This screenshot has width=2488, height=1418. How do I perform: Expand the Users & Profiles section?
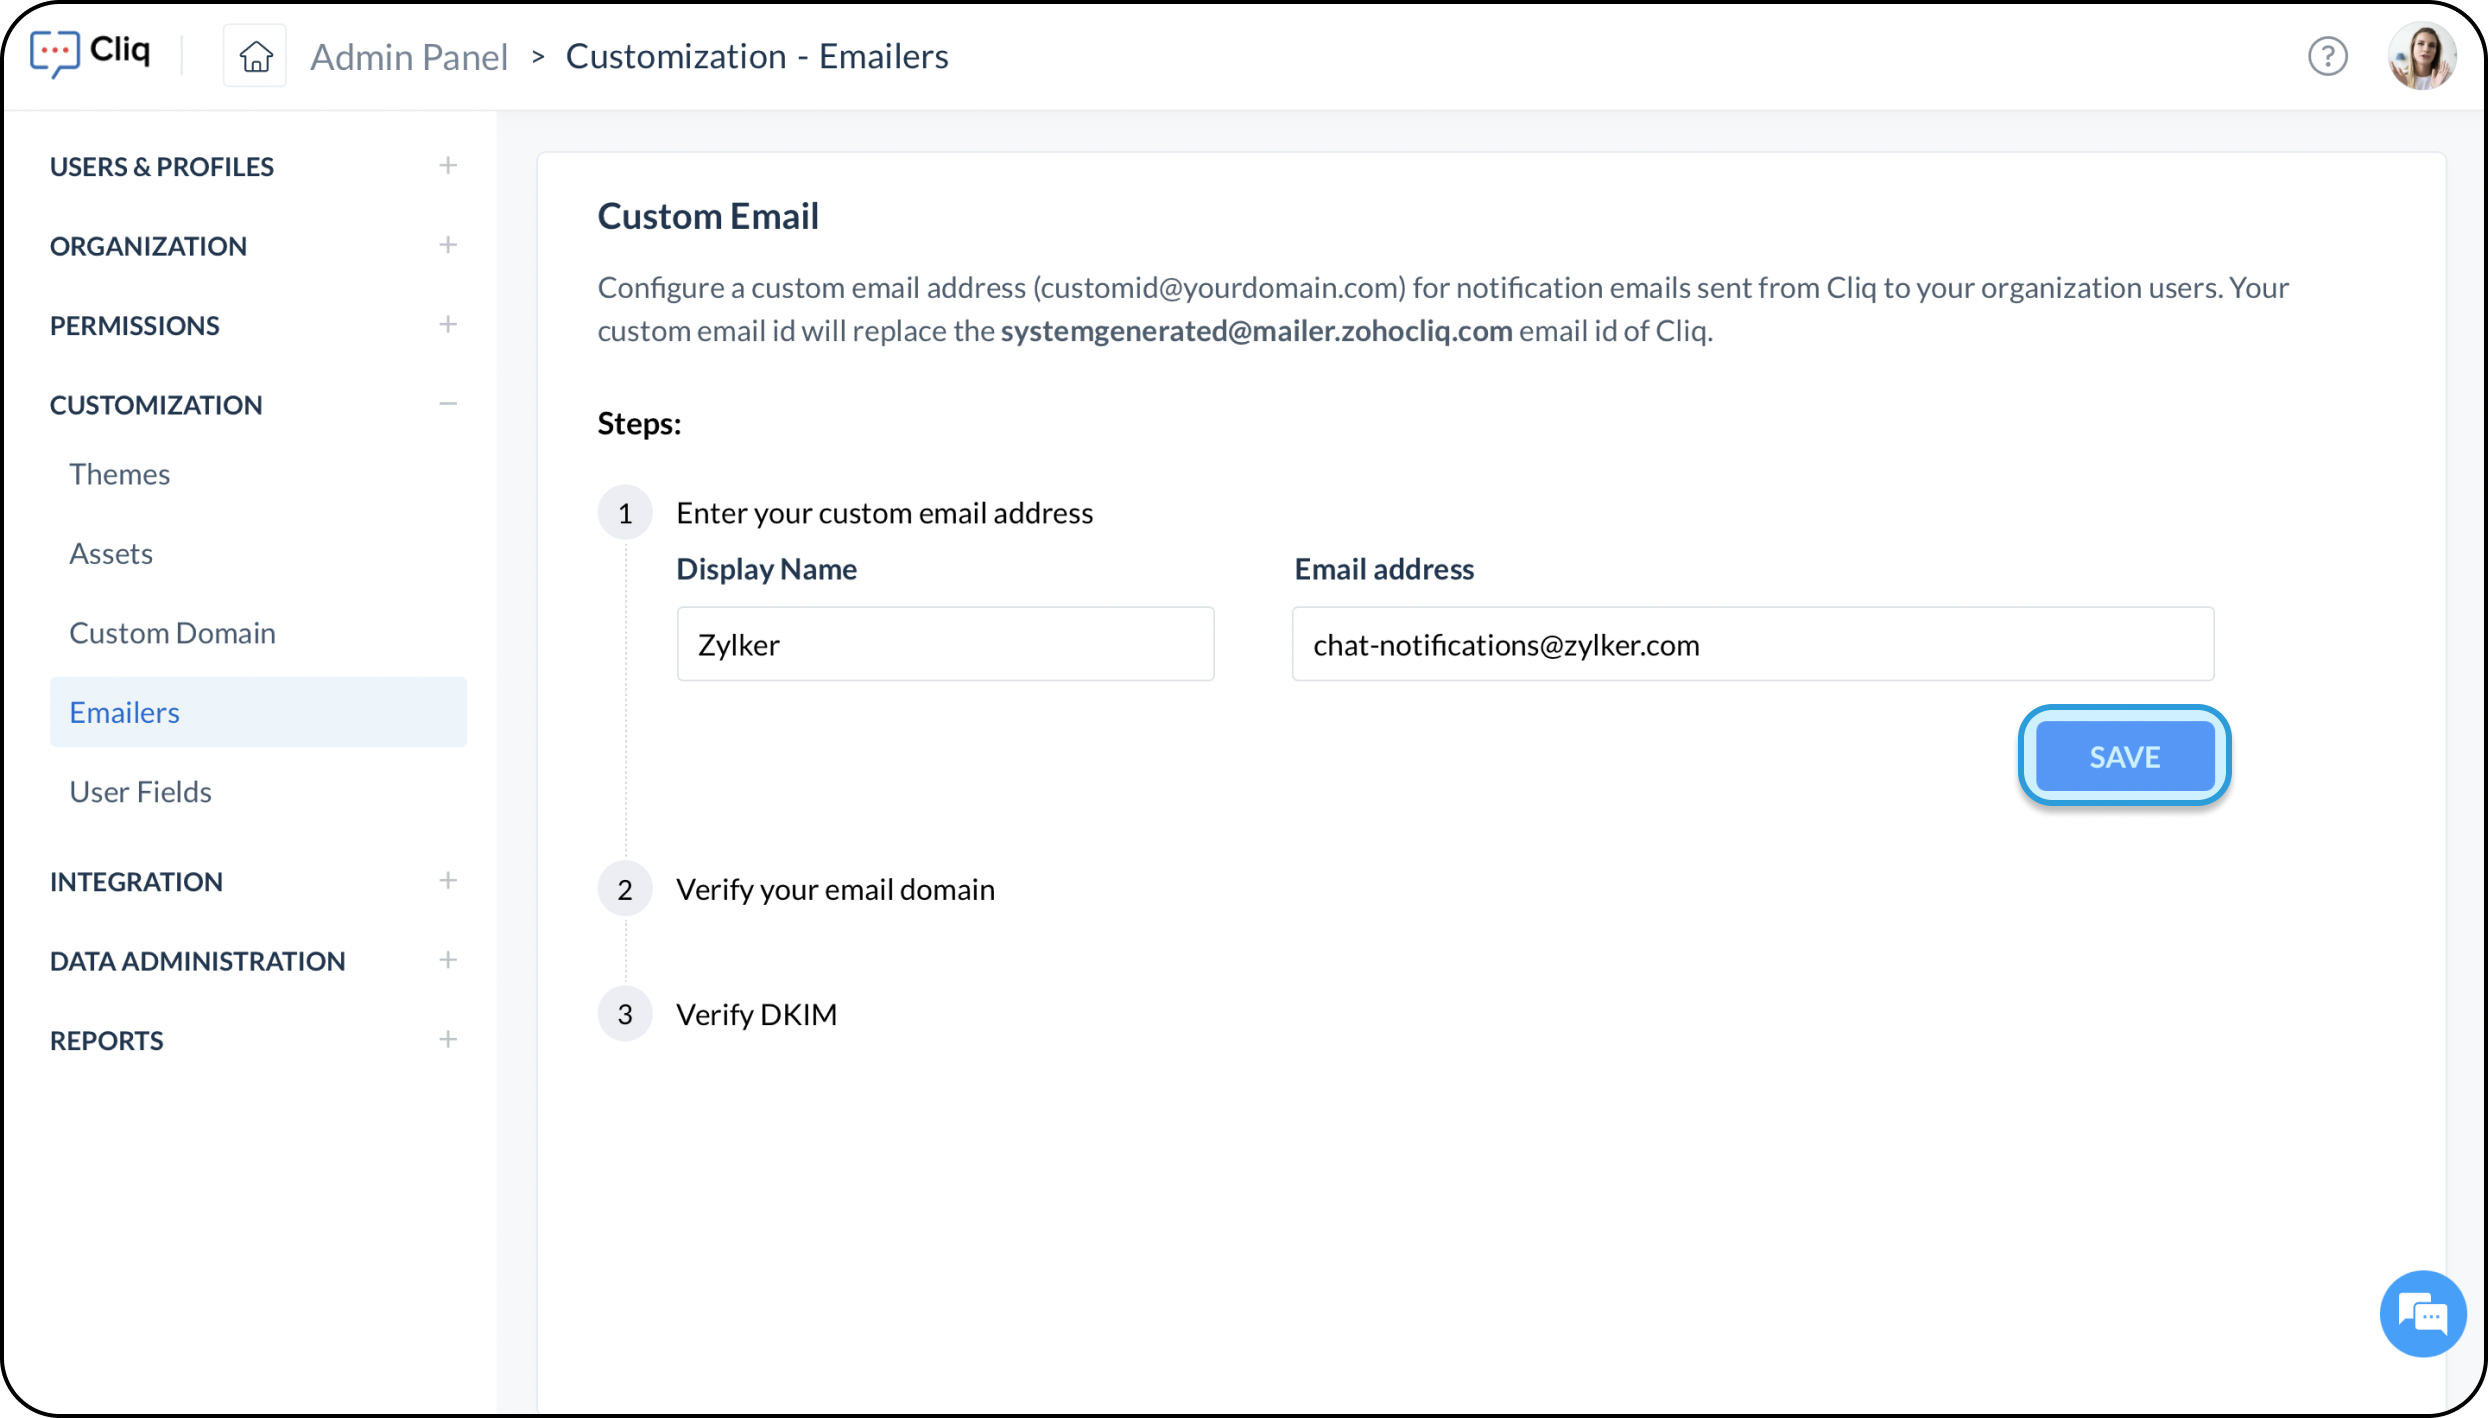(448, 166)
